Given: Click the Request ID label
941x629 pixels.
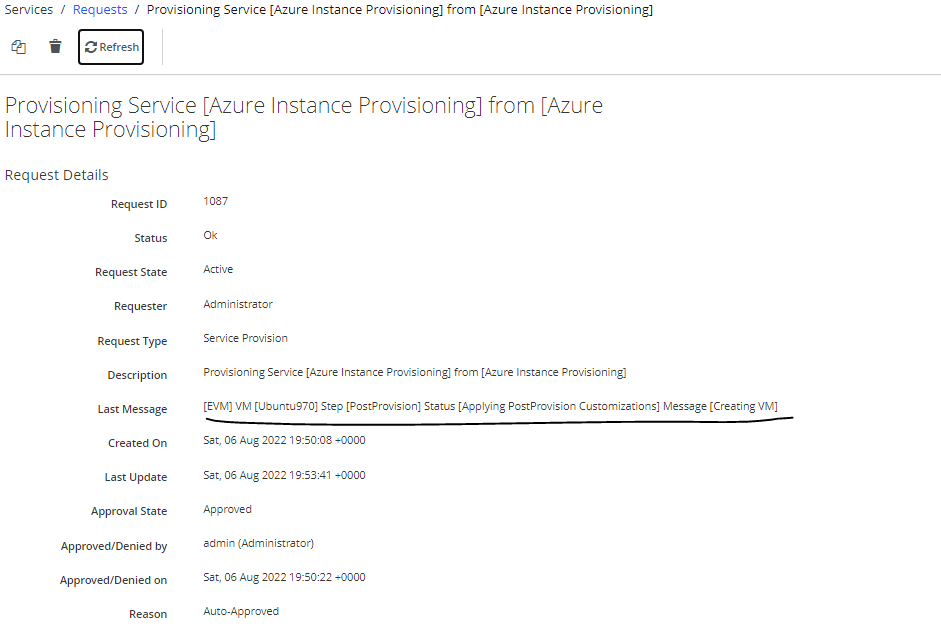Looking at the screenshot, I should (139, 204).
